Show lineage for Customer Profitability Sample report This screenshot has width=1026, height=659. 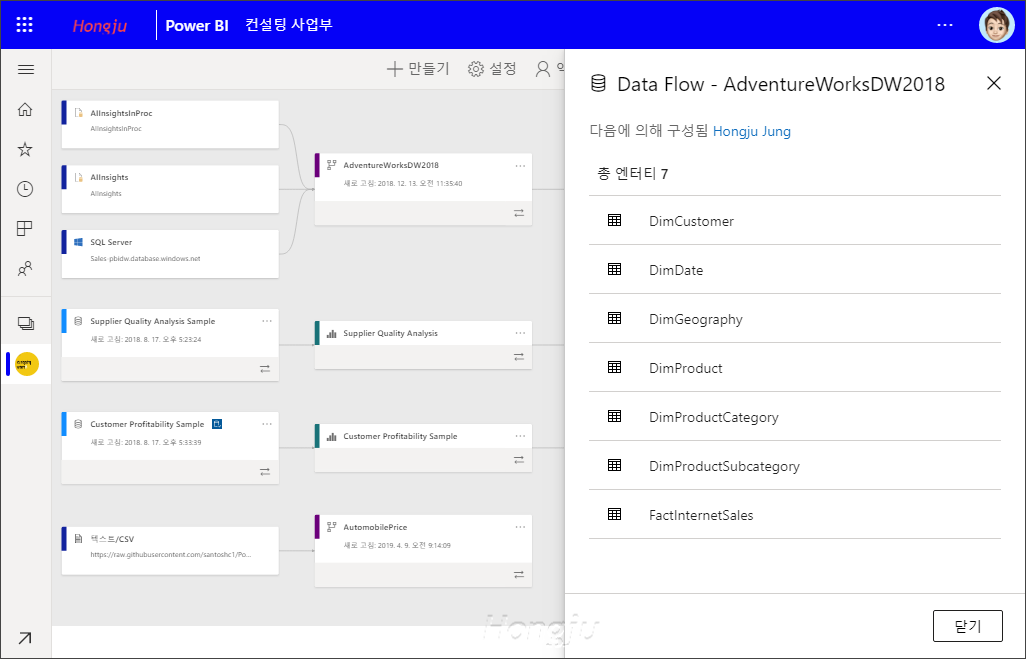pyautogui.click(x=519, y=460)
